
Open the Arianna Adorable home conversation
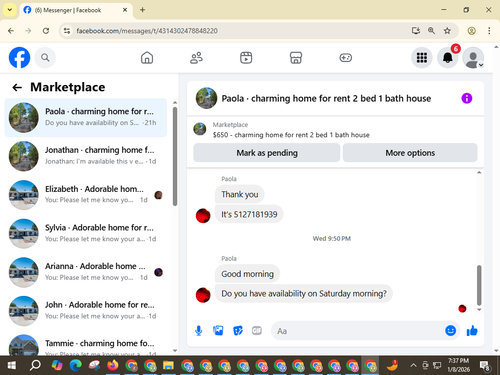[86, 272]
